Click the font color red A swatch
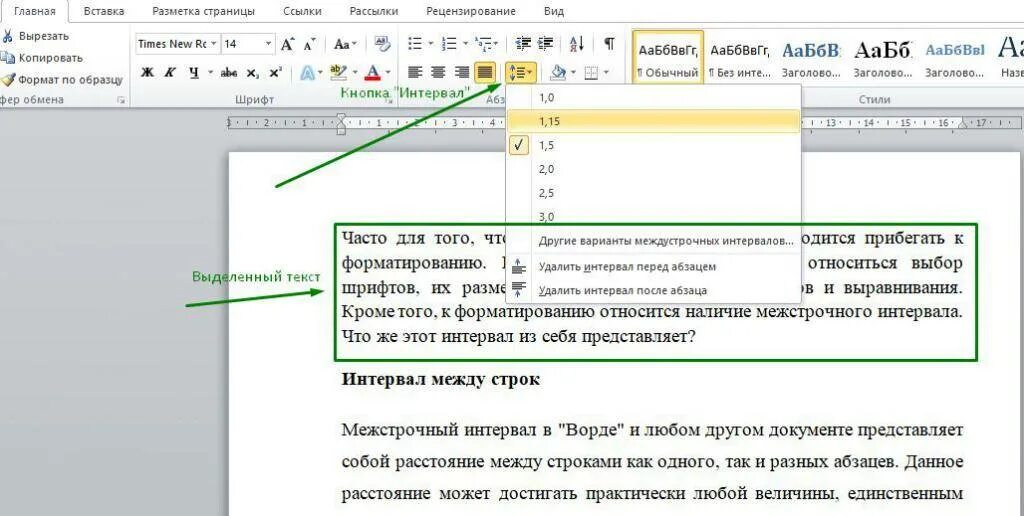The height and width of the screenshot is (516, 1024). coord(373,73)
